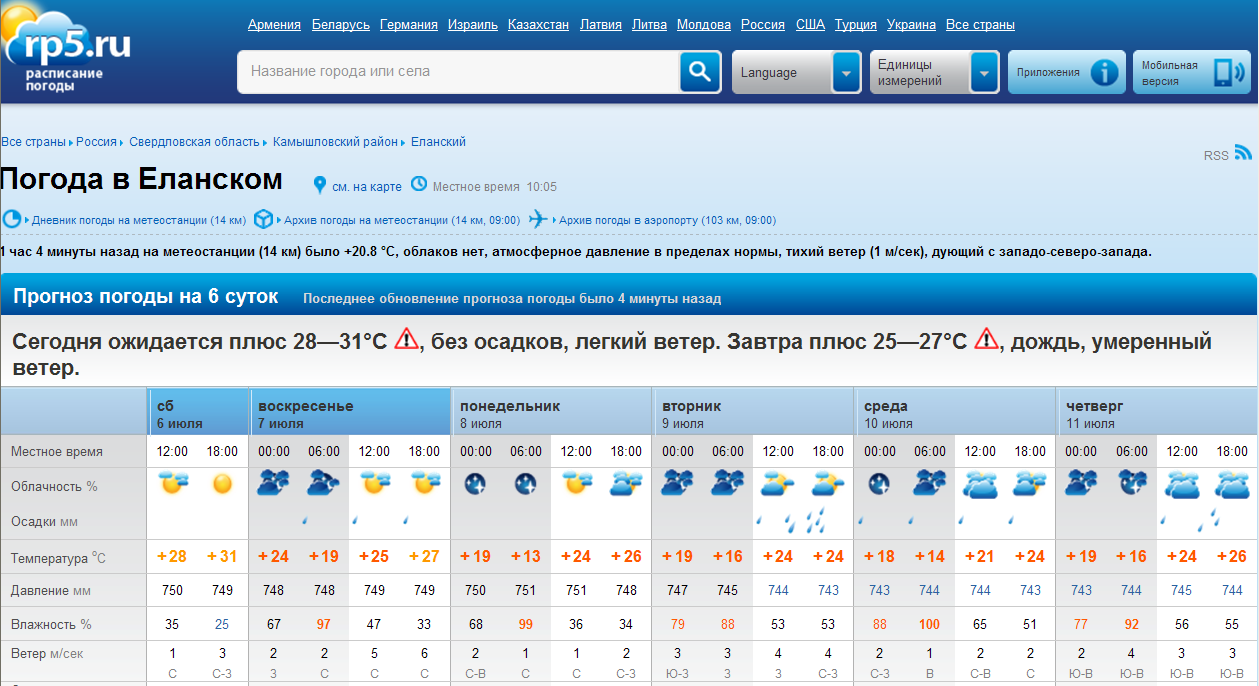Open the Единицы измерений dropdown
The width and height of the screenshot is (1259, 686).
coord(985,72)
